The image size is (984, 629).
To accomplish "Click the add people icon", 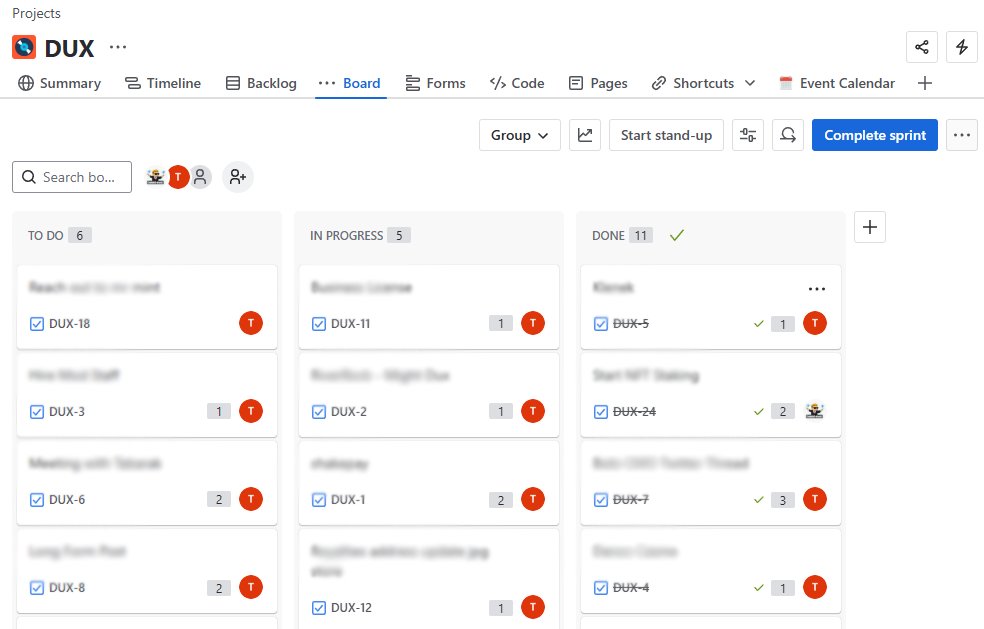I will point(237,177).
